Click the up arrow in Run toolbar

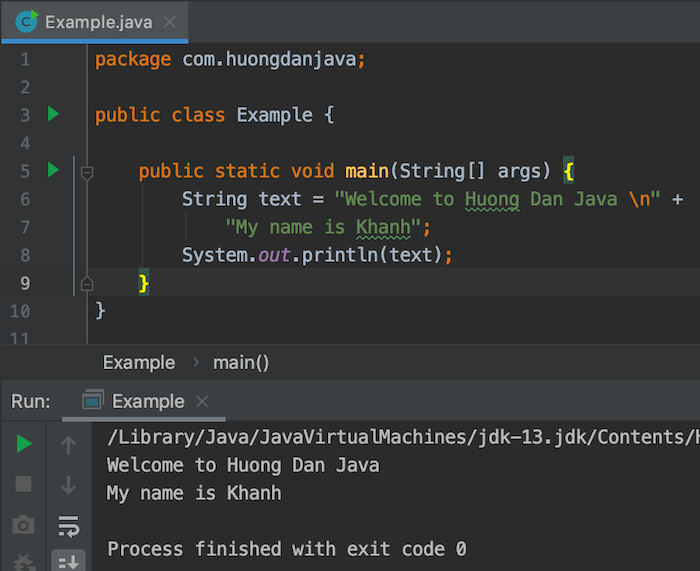(x=68, y=445)
